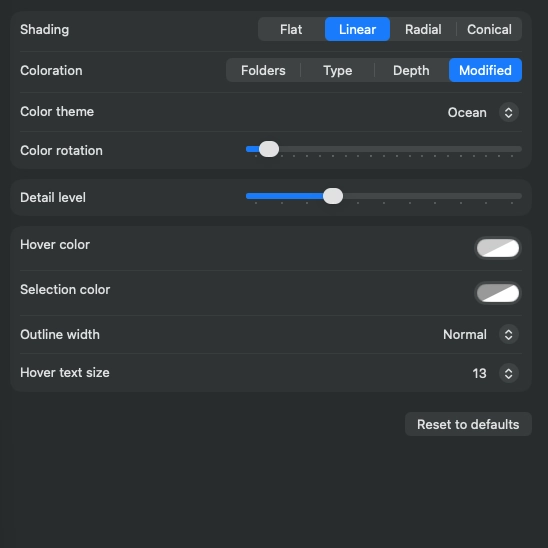
Task: Click the Color rotation label text
Action: point(61,151)
